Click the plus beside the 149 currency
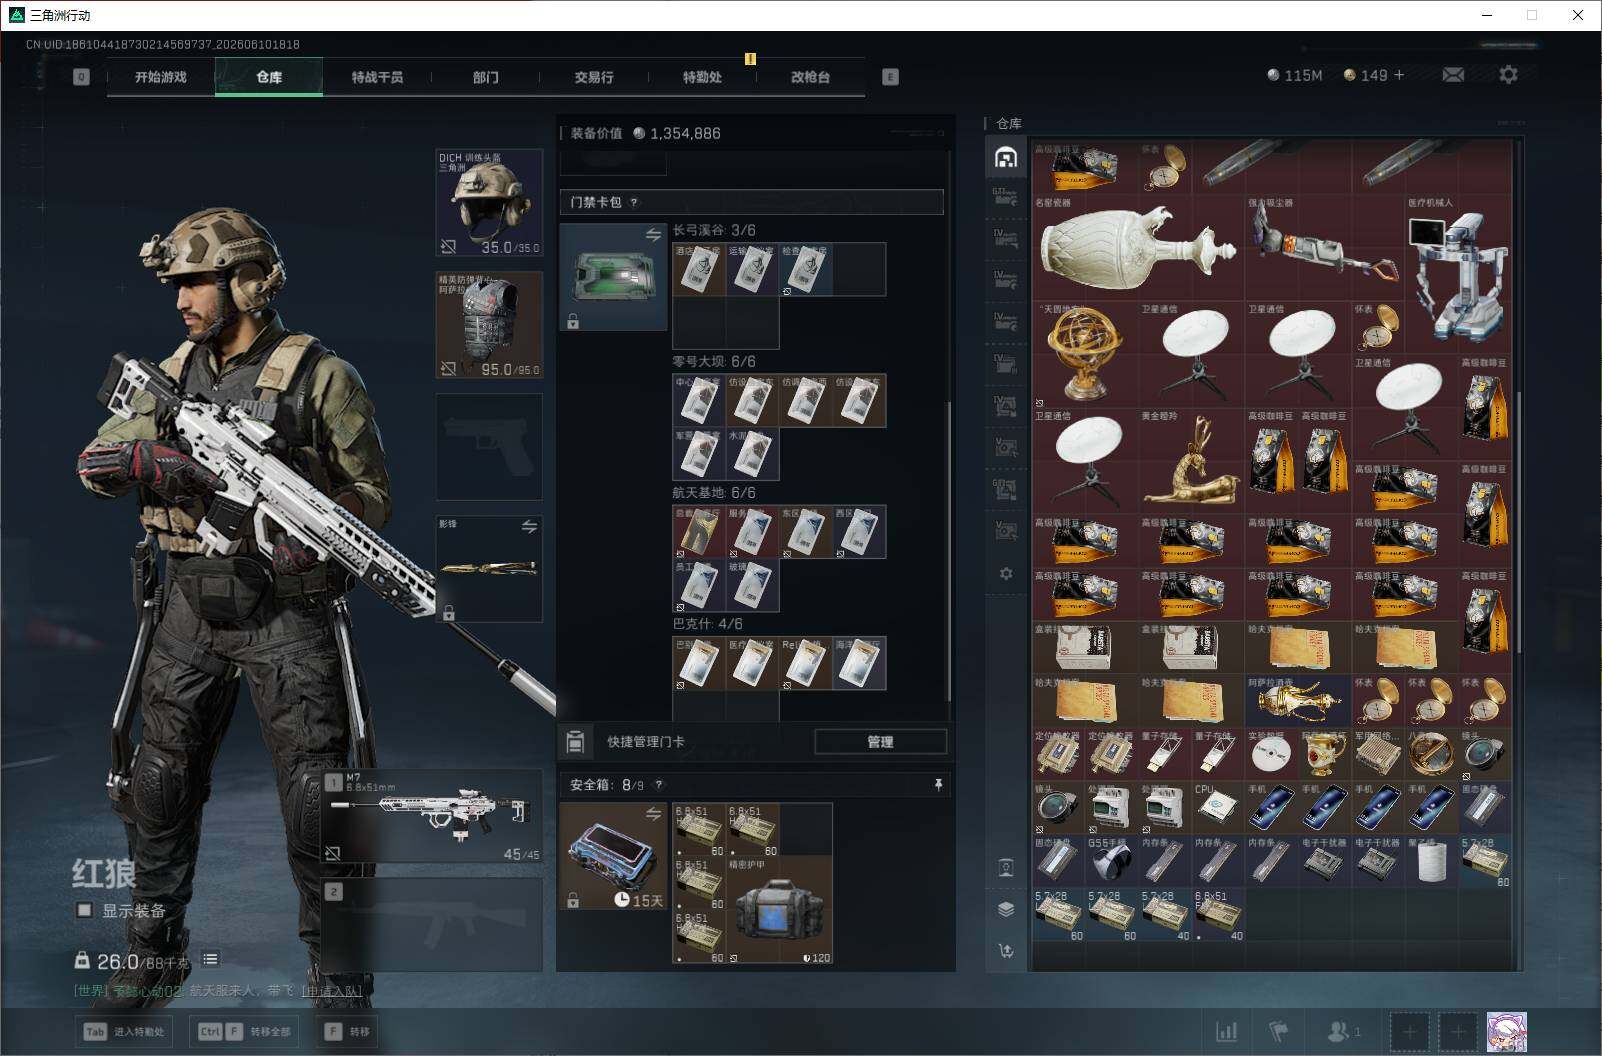 (x=1398, y=75)
